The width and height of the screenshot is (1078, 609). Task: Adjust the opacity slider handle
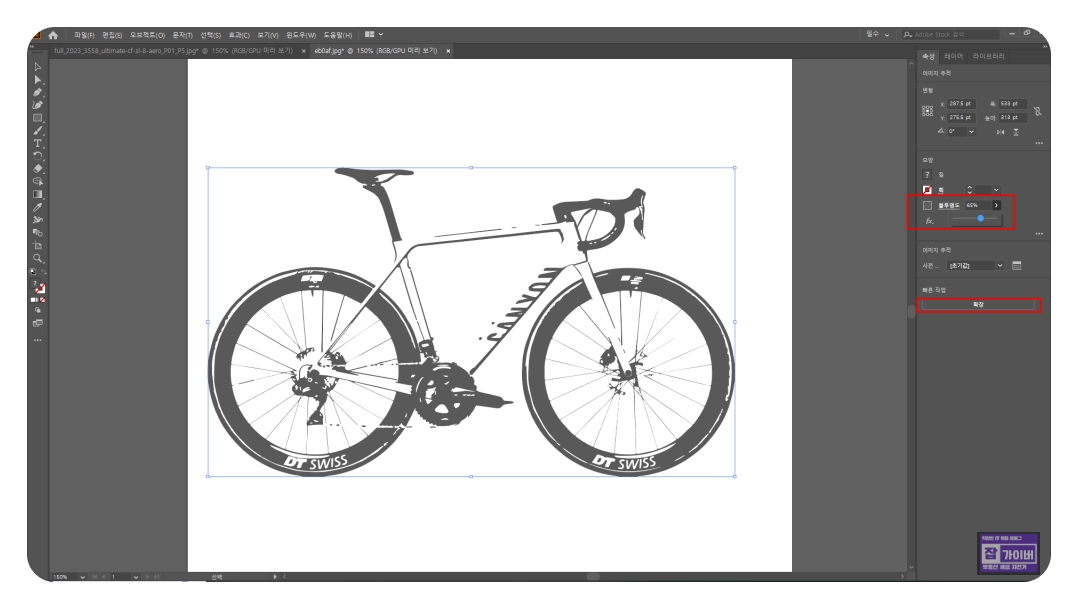point(980,219)
